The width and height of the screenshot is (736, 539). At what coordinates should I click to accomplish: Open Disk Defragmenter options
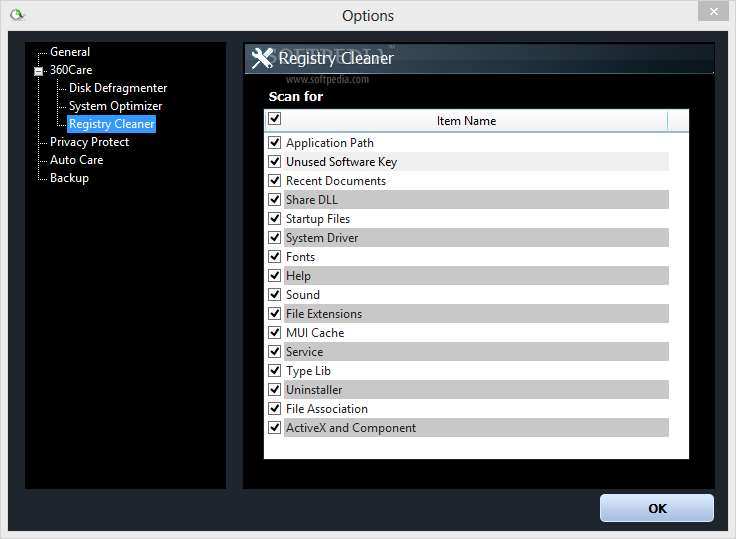click(118, 88)
